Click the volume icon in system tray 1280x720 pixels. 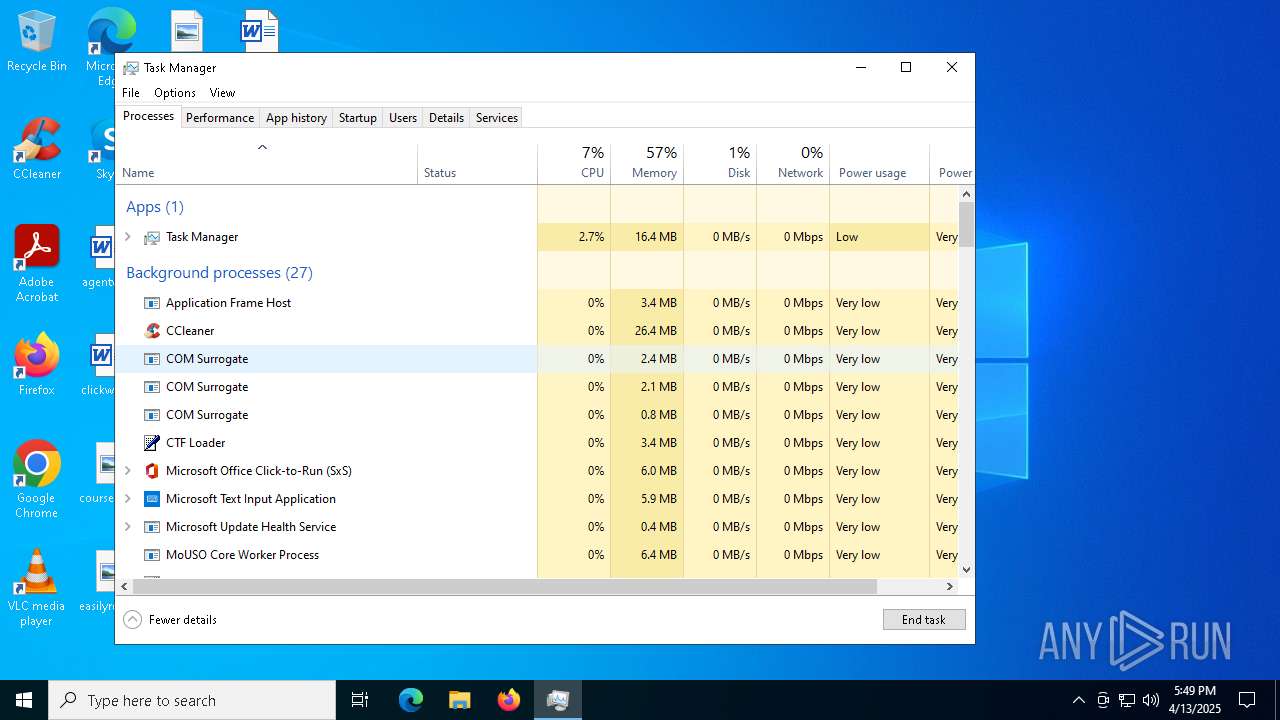pos(1151,700)
